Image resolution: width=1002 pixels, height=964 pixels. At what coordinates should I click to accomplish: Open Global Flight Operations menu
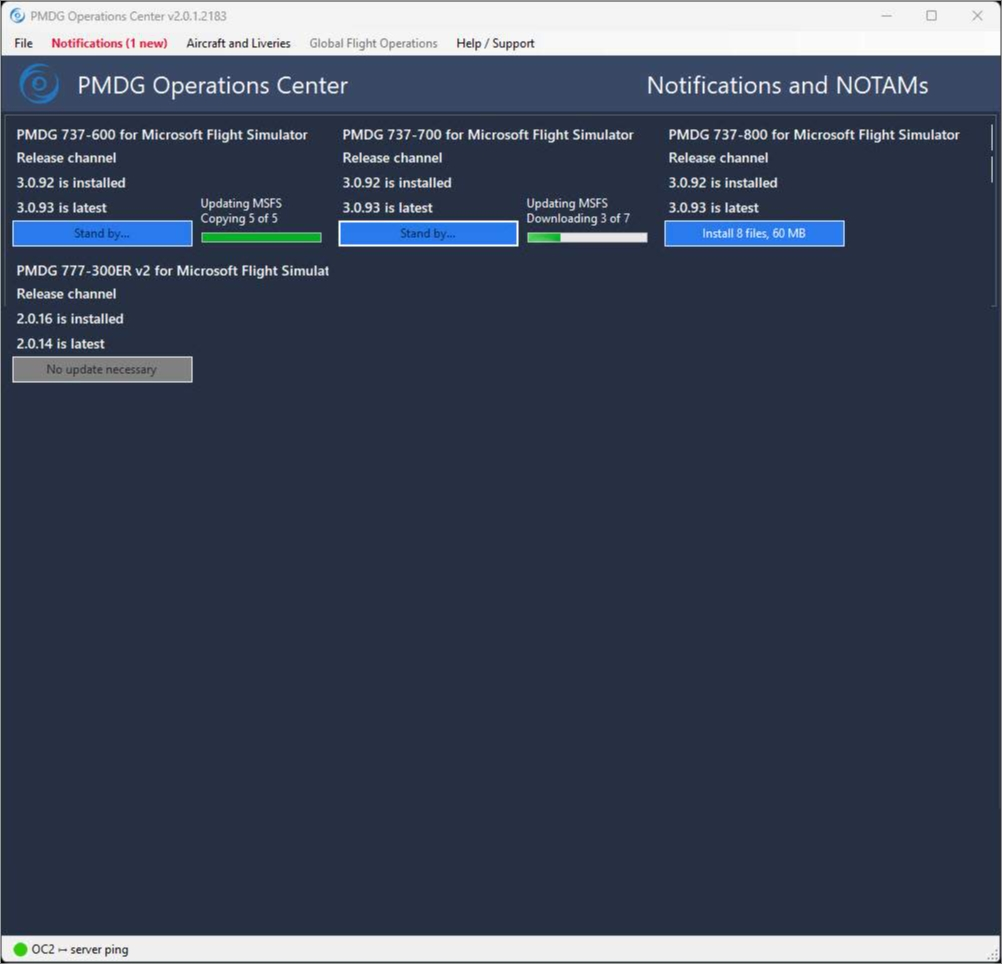373,43
